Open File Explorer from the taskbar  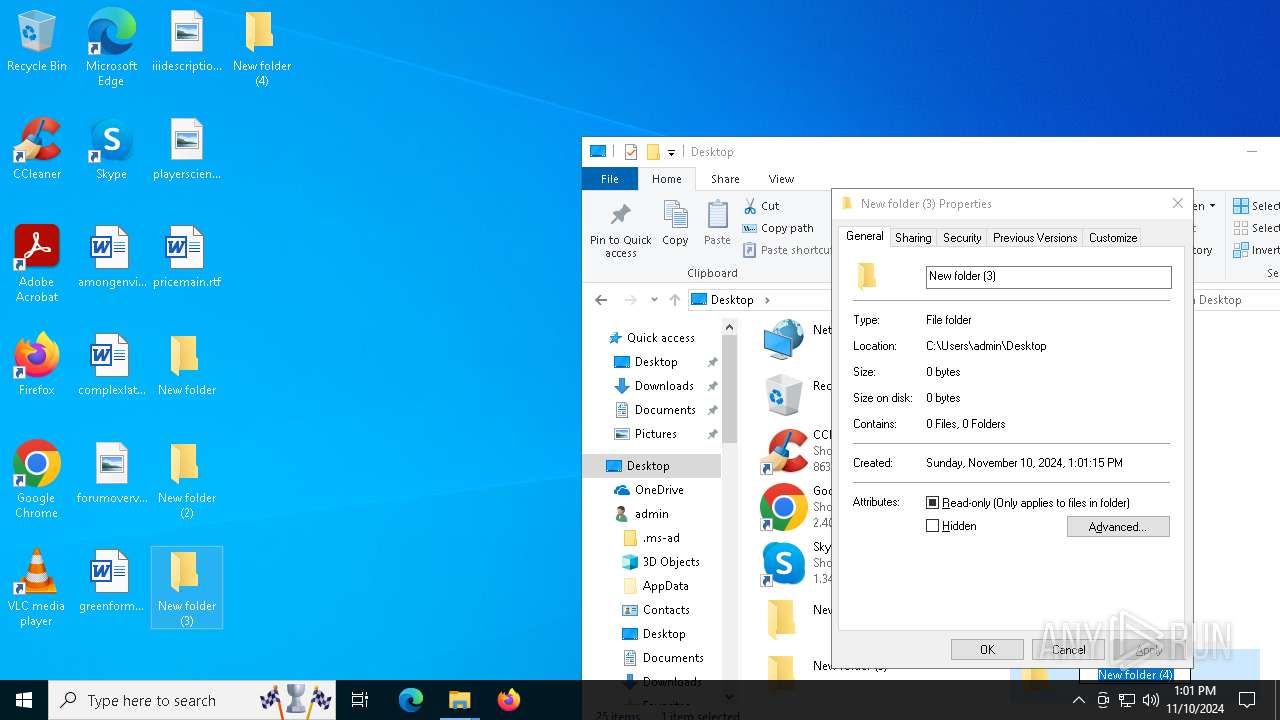tap(460, 700)
